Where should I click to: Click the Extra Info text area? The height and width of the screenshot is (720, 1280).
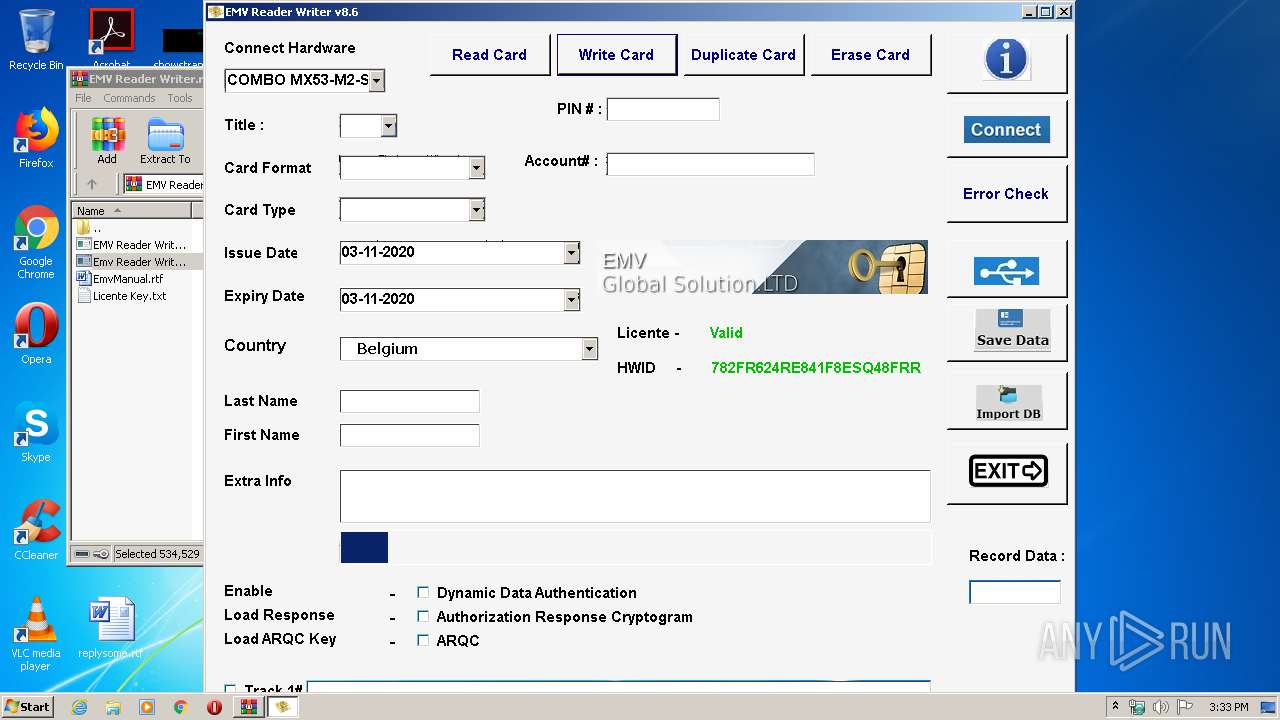(x=635, y=496)
